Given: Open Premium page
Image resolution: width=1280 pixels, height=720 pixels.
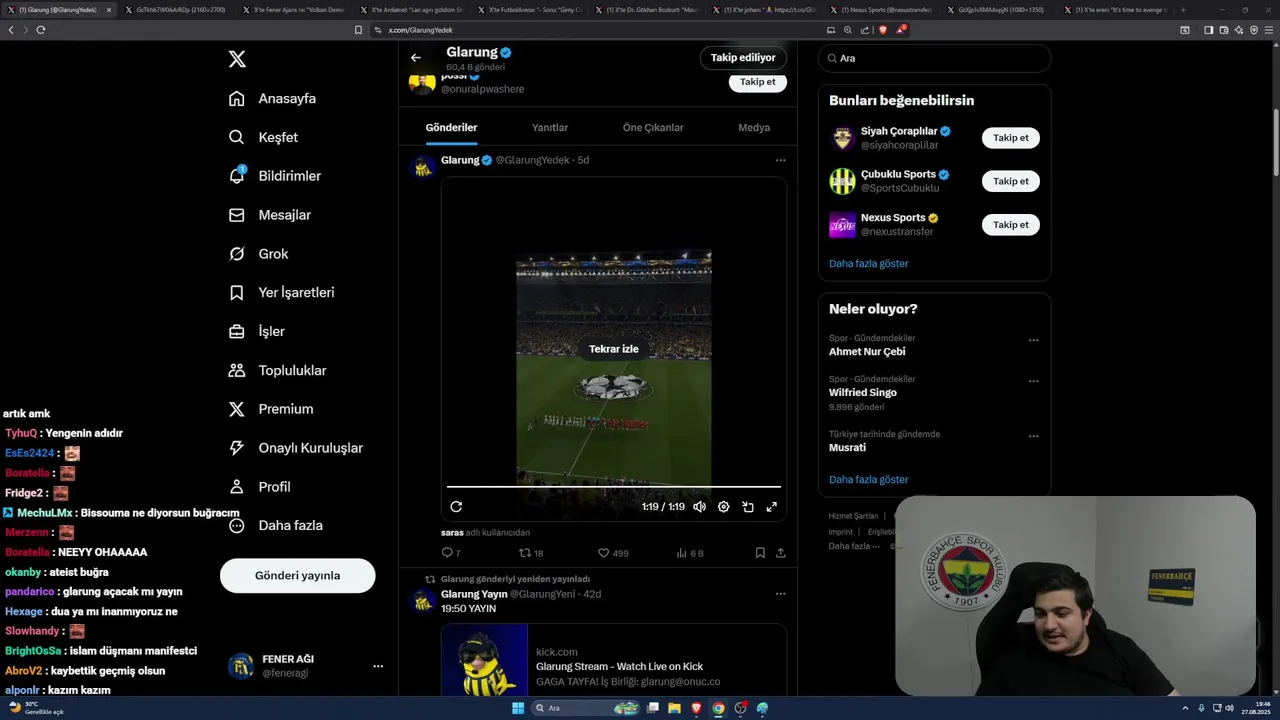Looking at the screenshot, I should [x=270, y=409].
